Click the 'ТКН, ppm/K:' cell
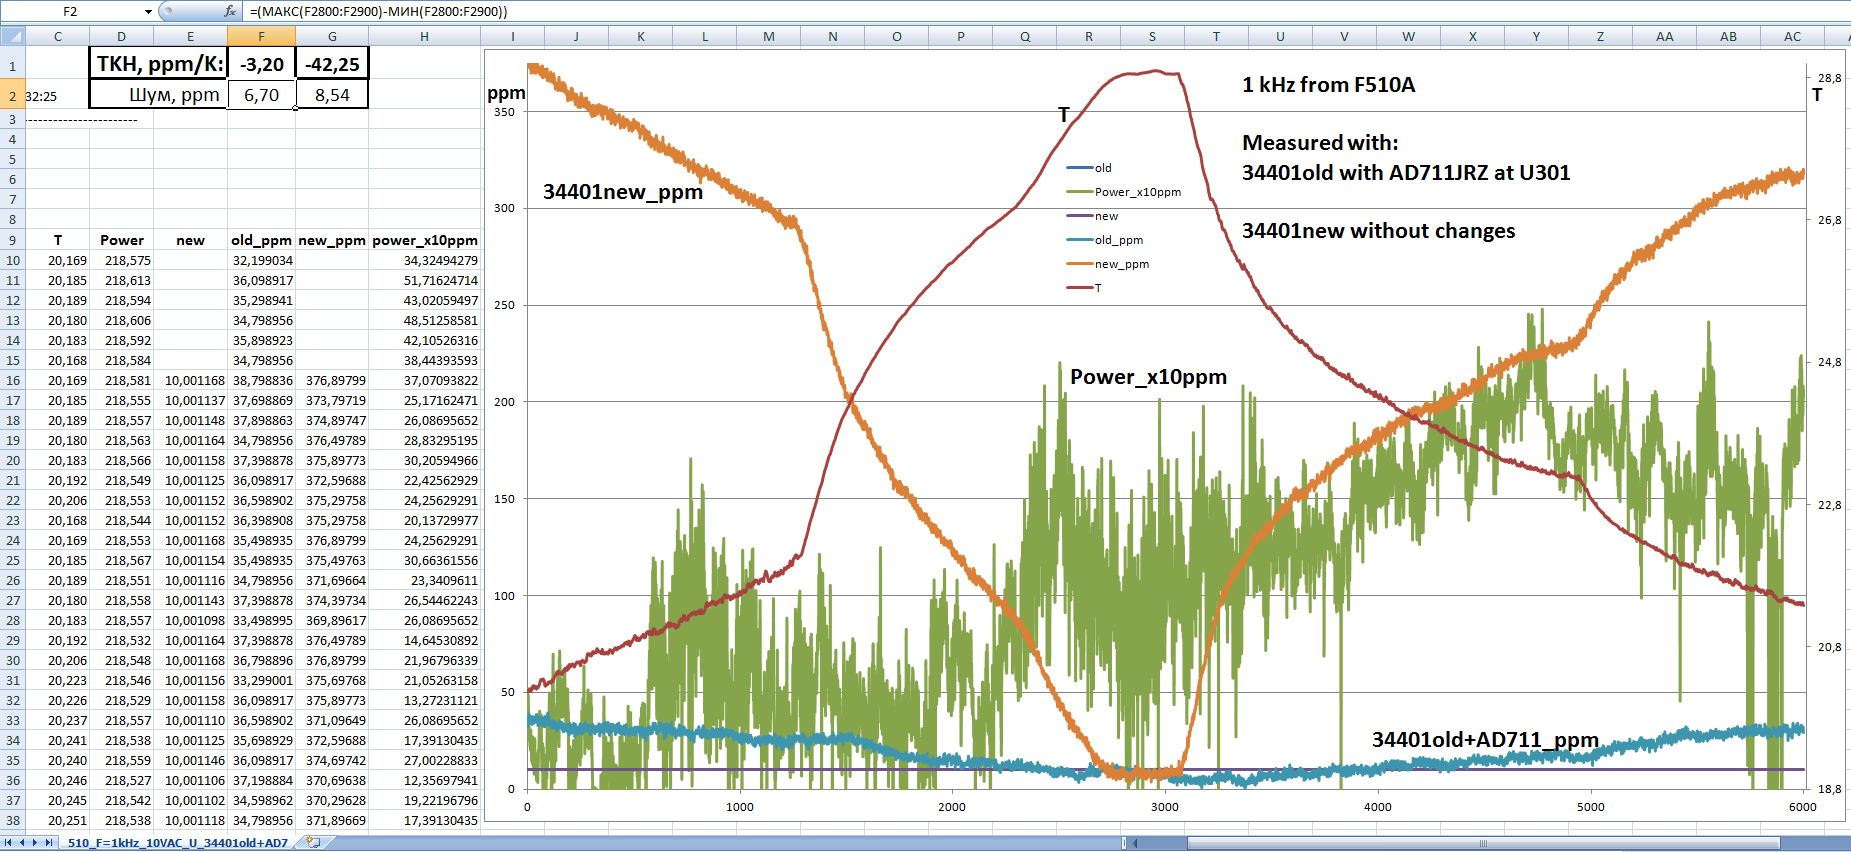Image resolution: width=1851 pixels, height=852 pixels. point(159,64)
